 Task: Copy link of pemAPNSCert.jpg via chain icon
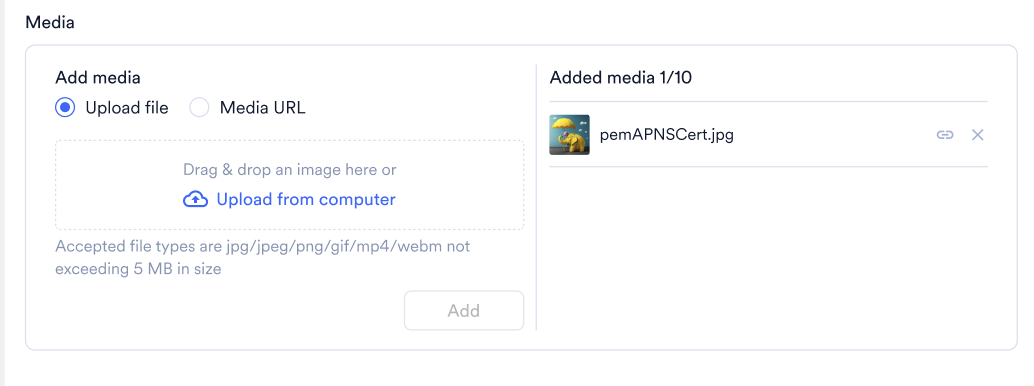[x=945, y=135]
